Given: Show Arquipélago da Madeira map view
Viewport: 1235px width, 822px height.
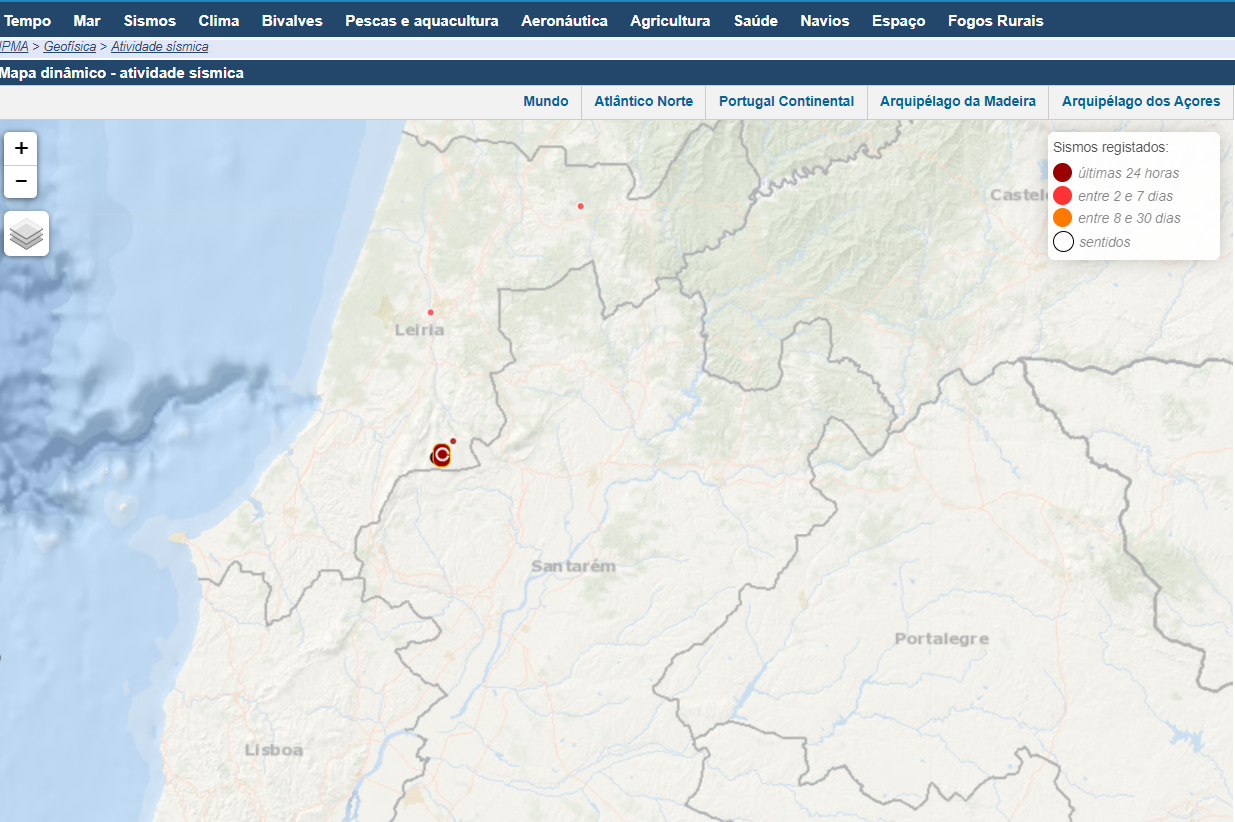Looking at the screenshot, I should point(957,101).
